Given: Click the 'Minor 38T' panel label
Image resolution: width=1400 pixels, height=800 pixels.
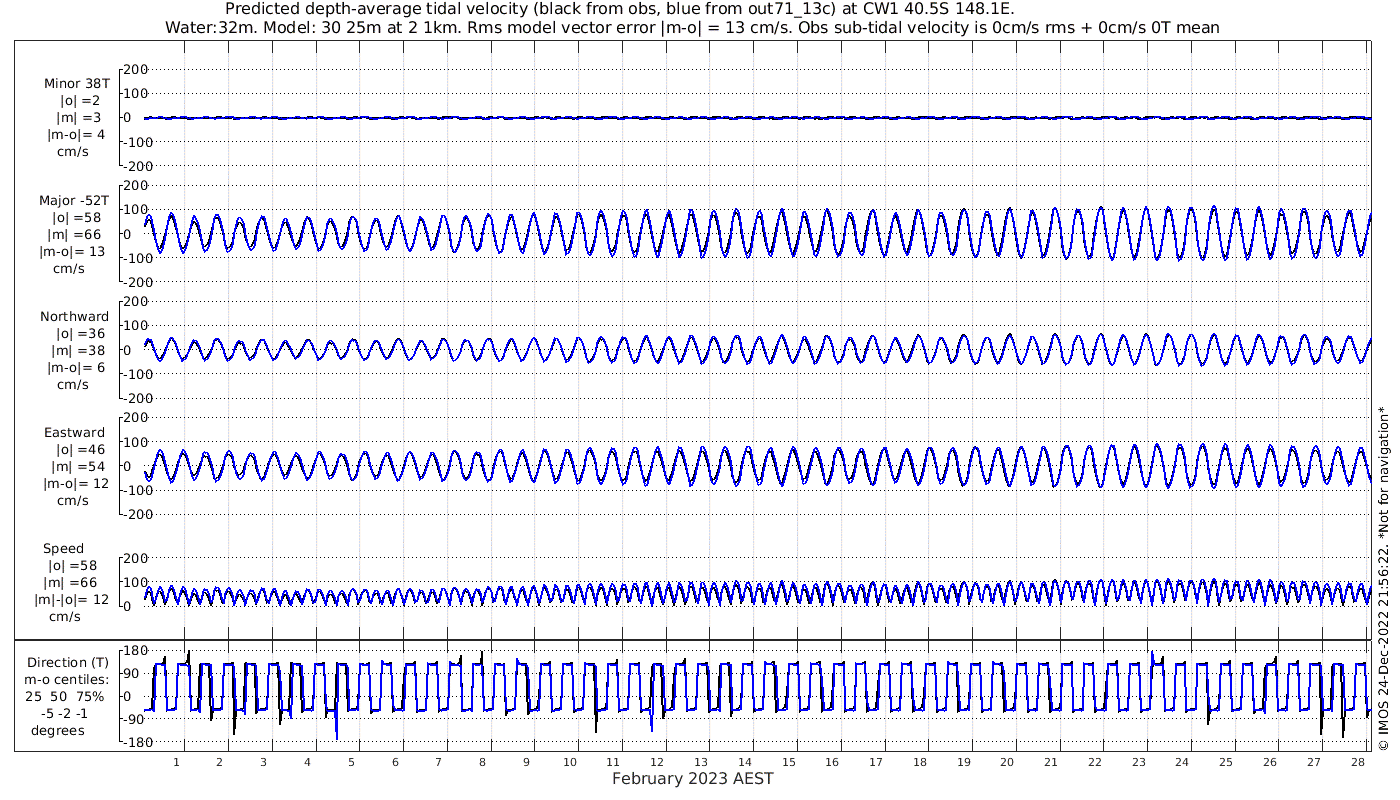Looking at the screenshot, I should click(x=77, y=84).
